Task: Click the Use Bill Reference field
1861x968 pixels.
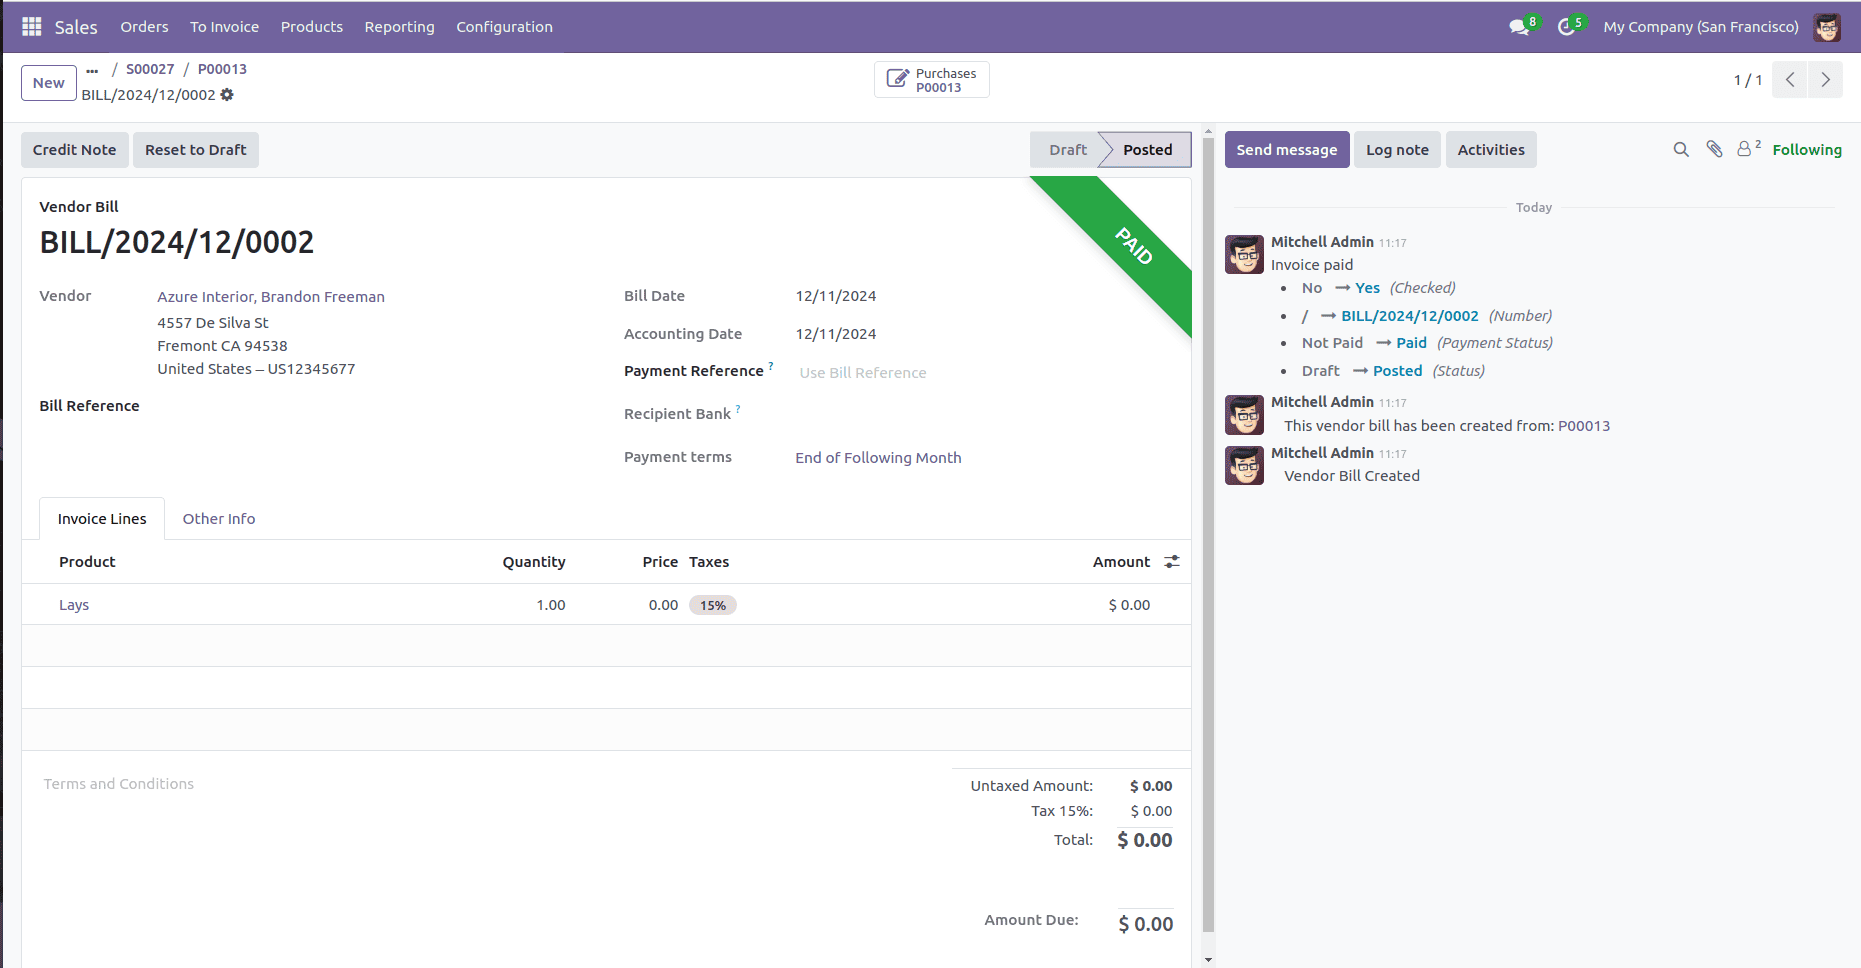Action: (862, 372)
